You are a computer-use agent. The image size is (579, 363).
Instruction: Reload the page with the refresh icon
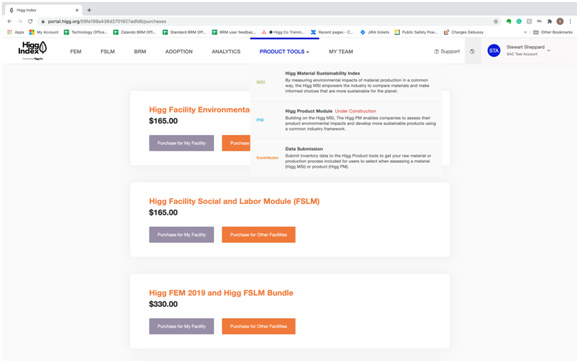pos(30,21)
